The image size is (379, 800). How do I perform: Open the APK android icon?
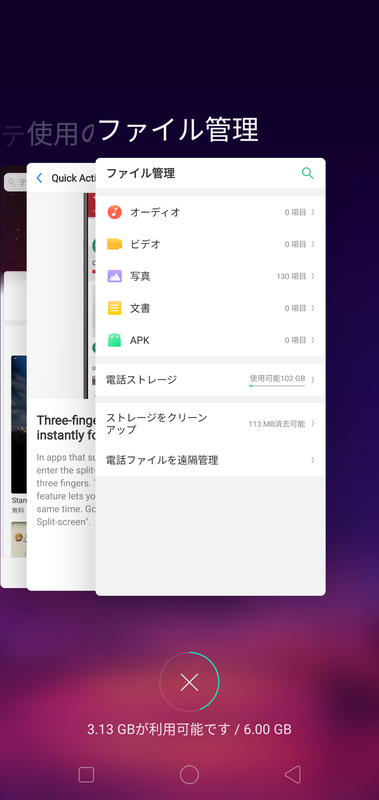pyautogui.click(x=115, y=340)
